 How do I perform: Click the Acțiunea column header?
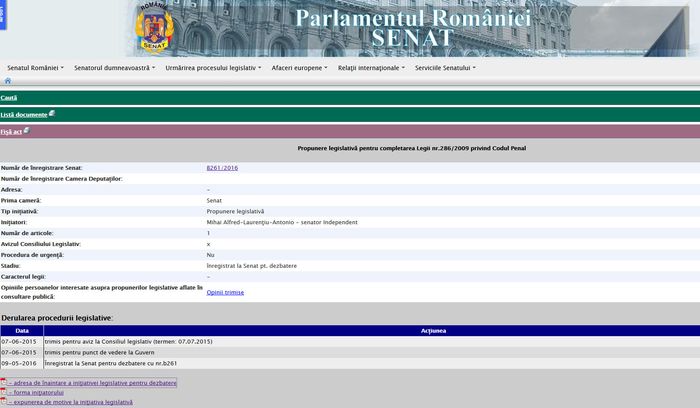pyautogui.click(x=433, y=331)
